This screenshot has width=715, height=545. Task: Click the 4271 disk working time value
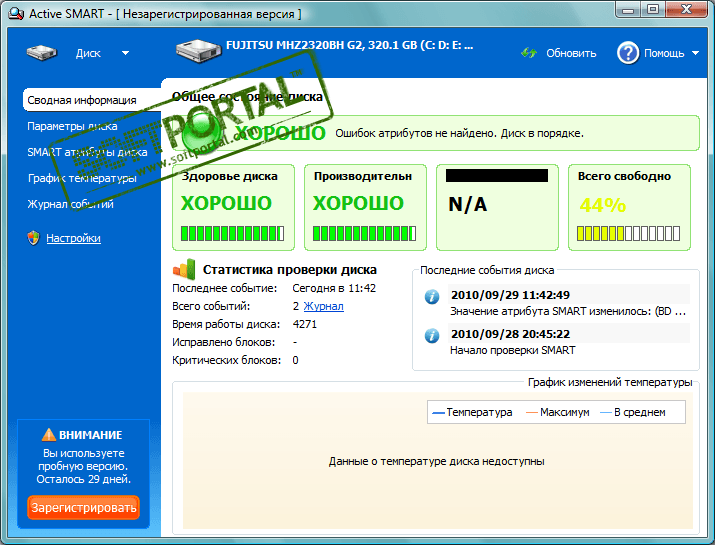pos(305,324)
